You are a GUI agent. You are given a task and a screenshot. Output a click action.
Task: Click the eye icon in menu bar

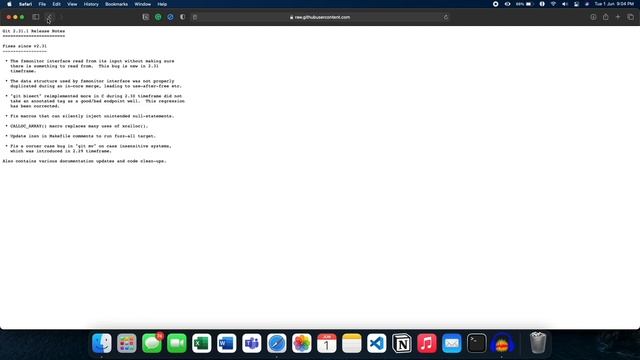pos(507,4)
